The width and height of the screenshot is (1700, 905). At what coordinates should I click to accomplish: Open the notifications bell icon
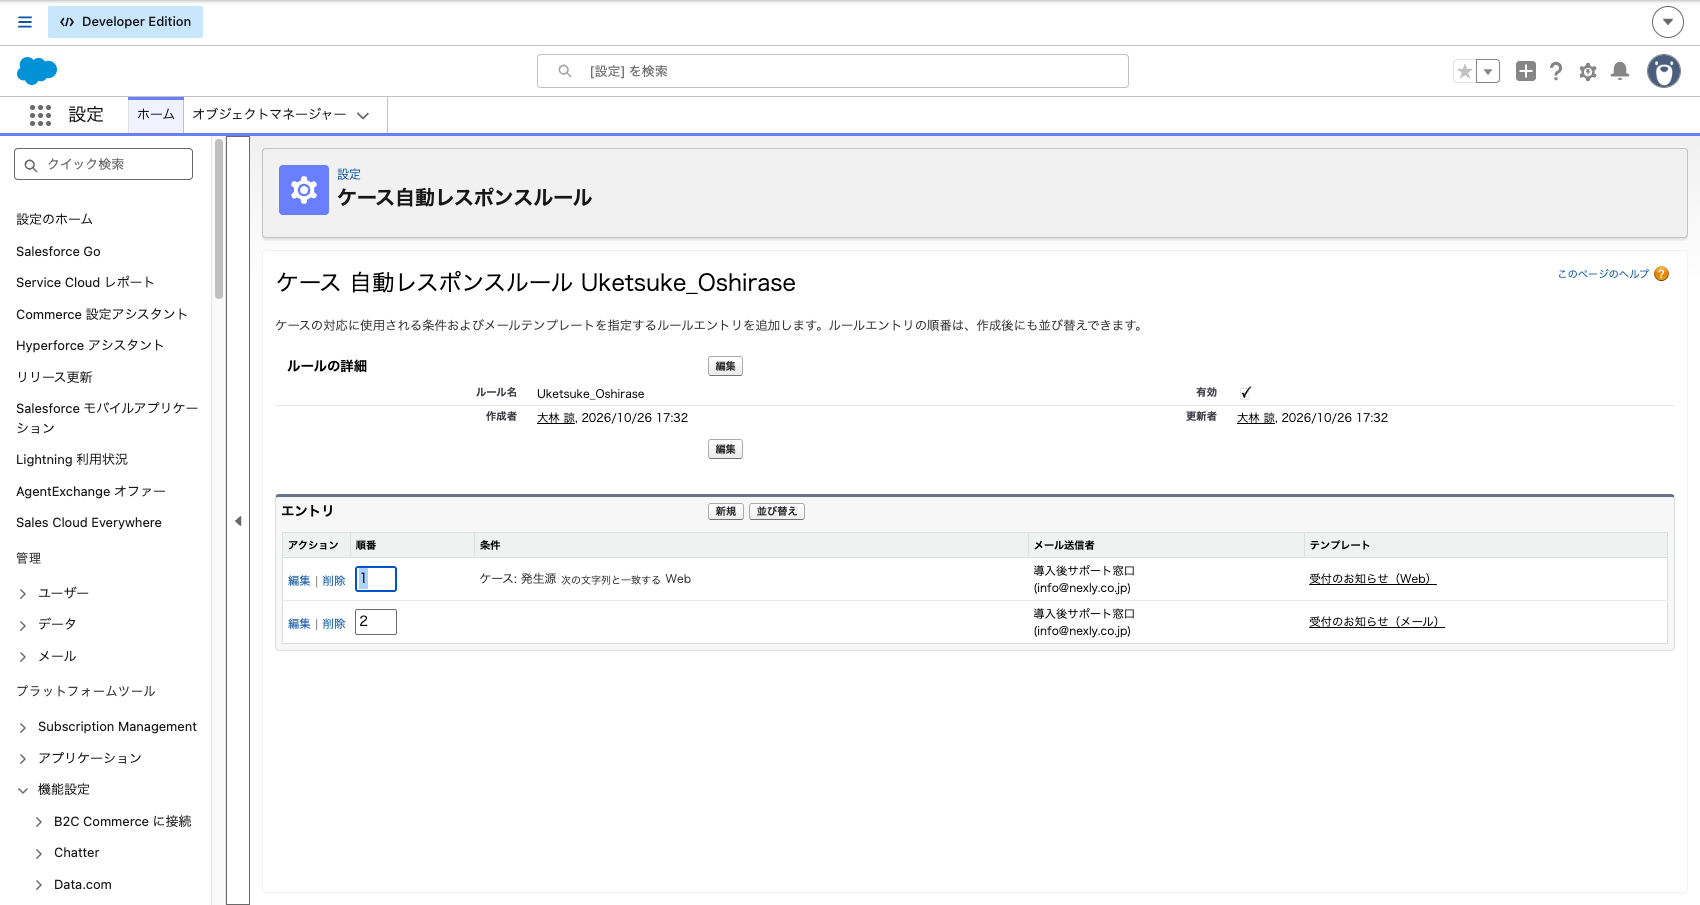click(x=1620, y=71)
